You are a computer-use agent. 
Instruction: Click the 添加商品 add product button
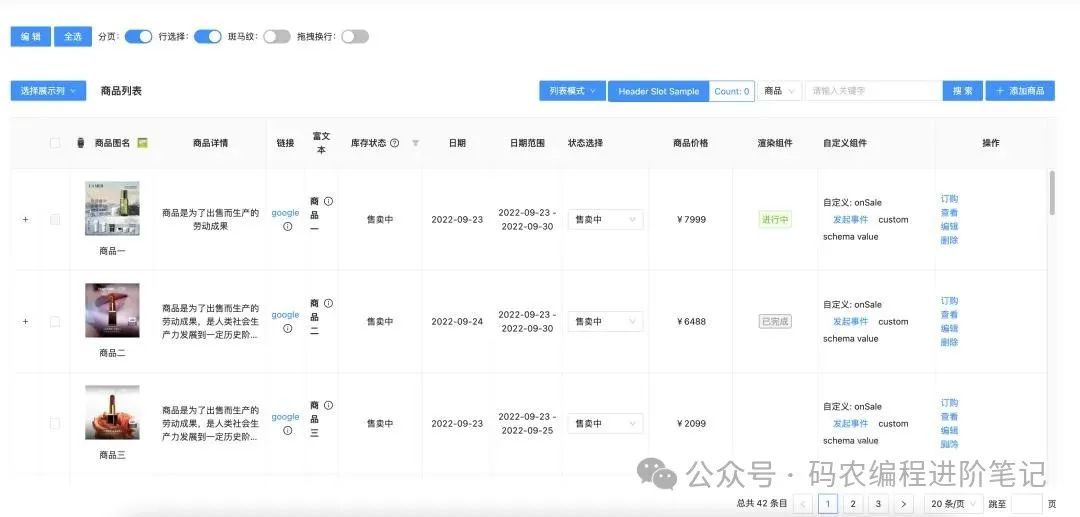click(1020, 91)
